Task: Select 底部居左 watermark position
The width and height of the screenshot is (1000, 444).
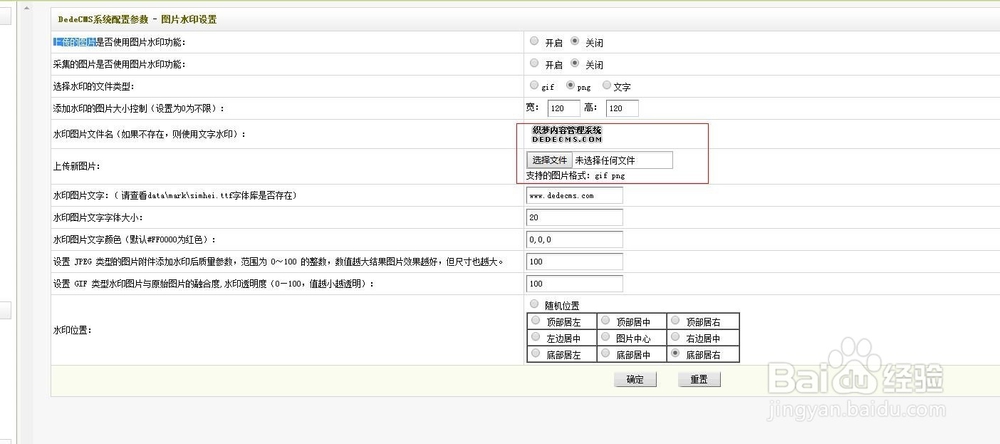Action: click(x=536, y=353)
